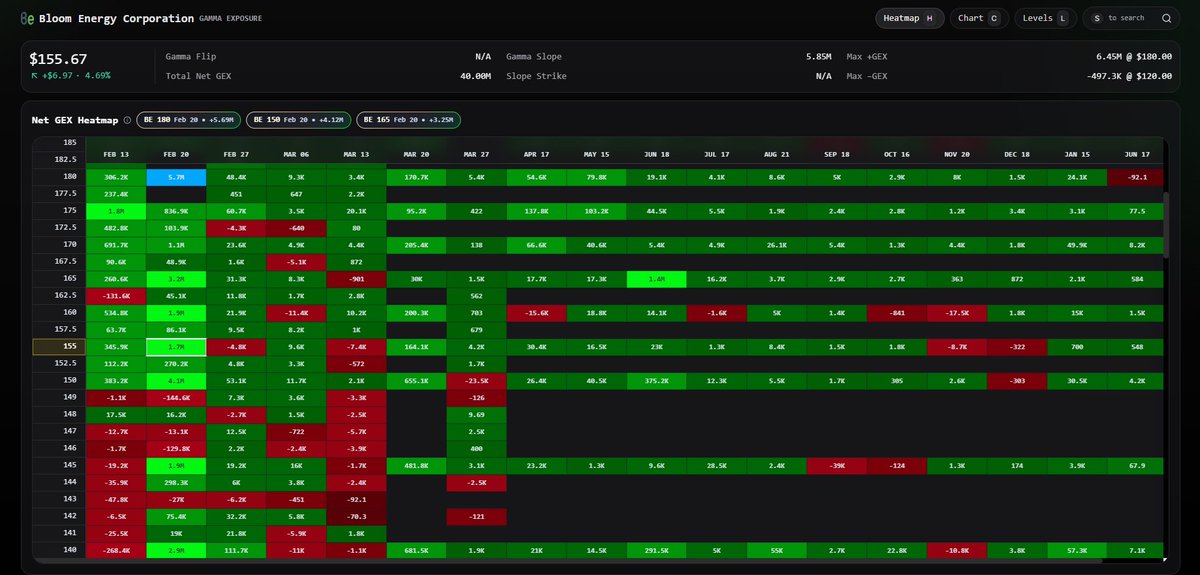Image resolution: width=1200 pixels, height=575 pixels.
Task: Click the 103.2K cell under MAY 15
Action: point(596,210)
